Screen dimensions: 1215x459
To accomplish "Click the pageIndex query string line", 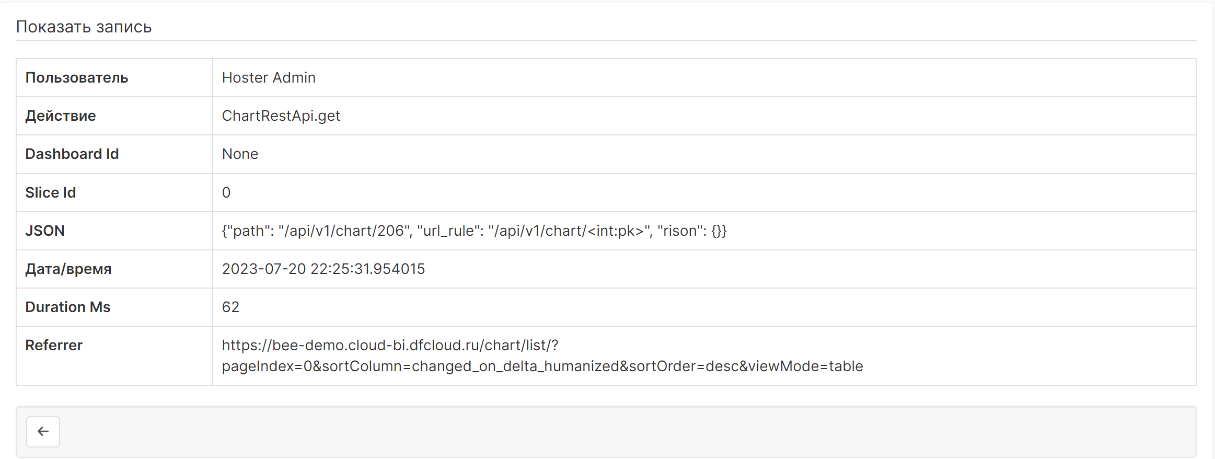I will point(542,366).
